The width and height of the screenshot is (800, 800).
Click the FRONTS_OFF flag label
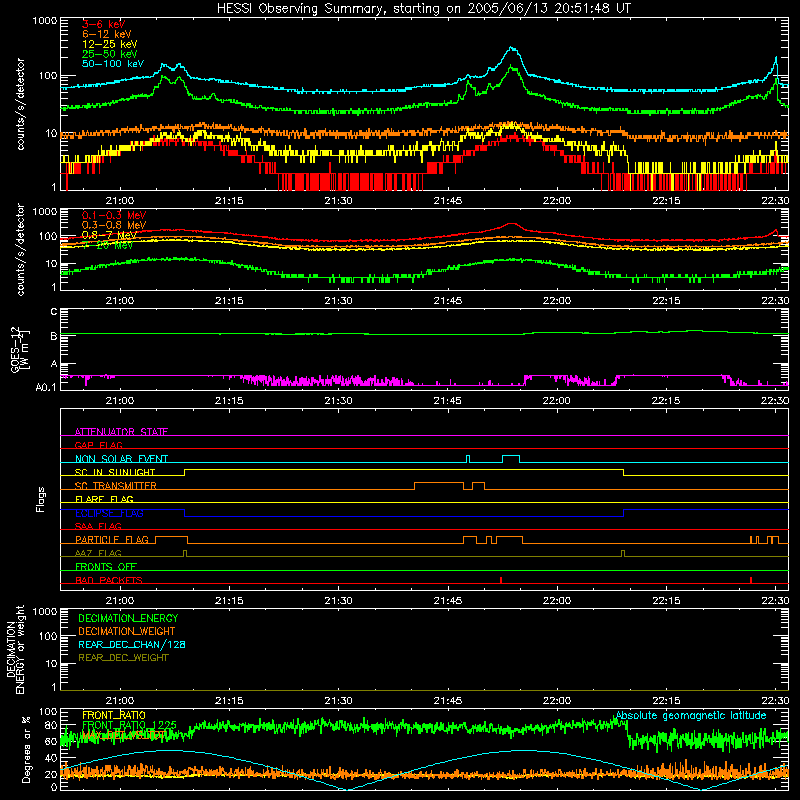[x=106, y=567]
